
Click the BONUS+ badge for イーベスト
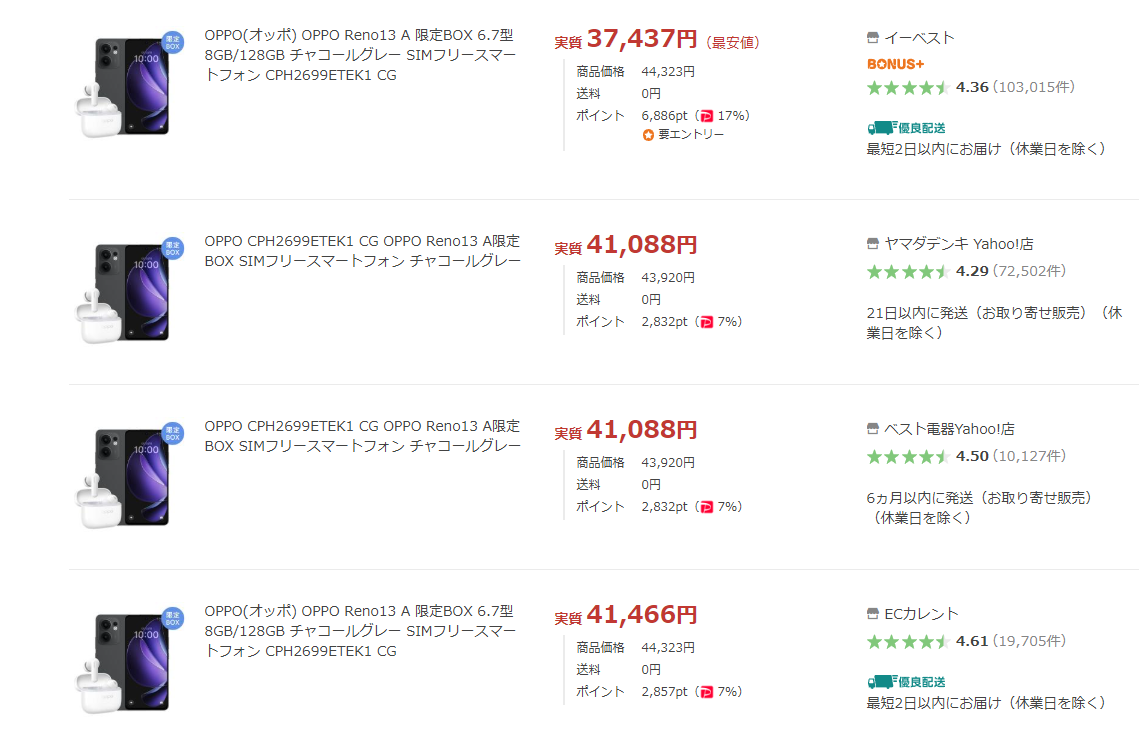895,64
